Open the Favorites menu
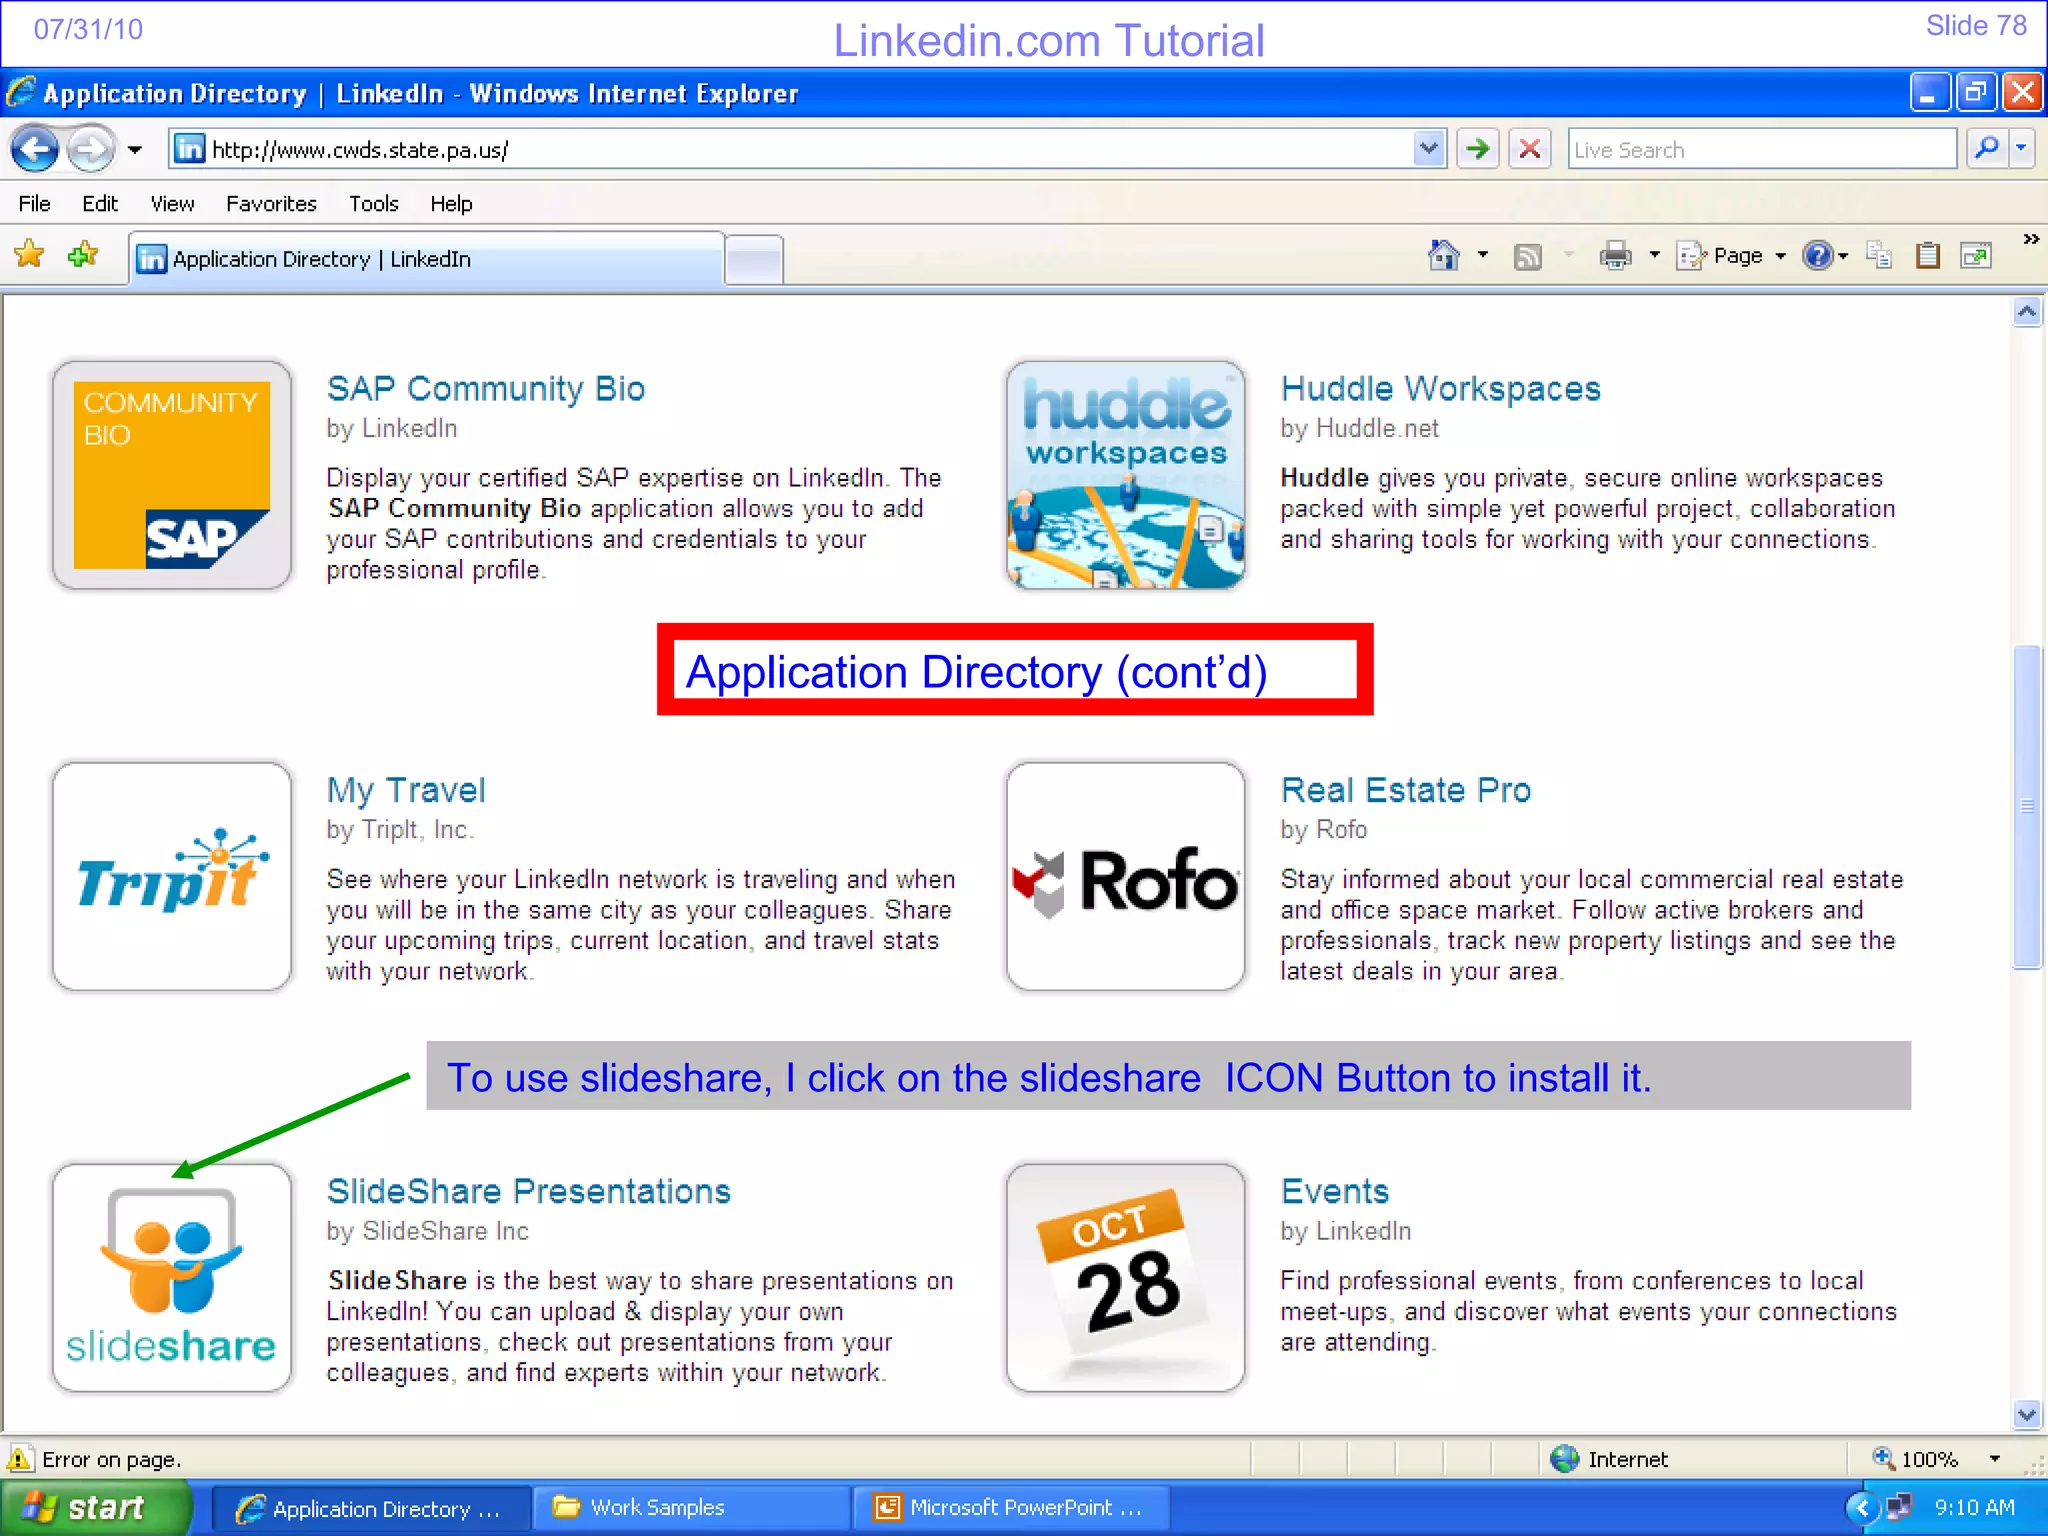Viewport: 2048px width, 1536px height. point(271,204)
